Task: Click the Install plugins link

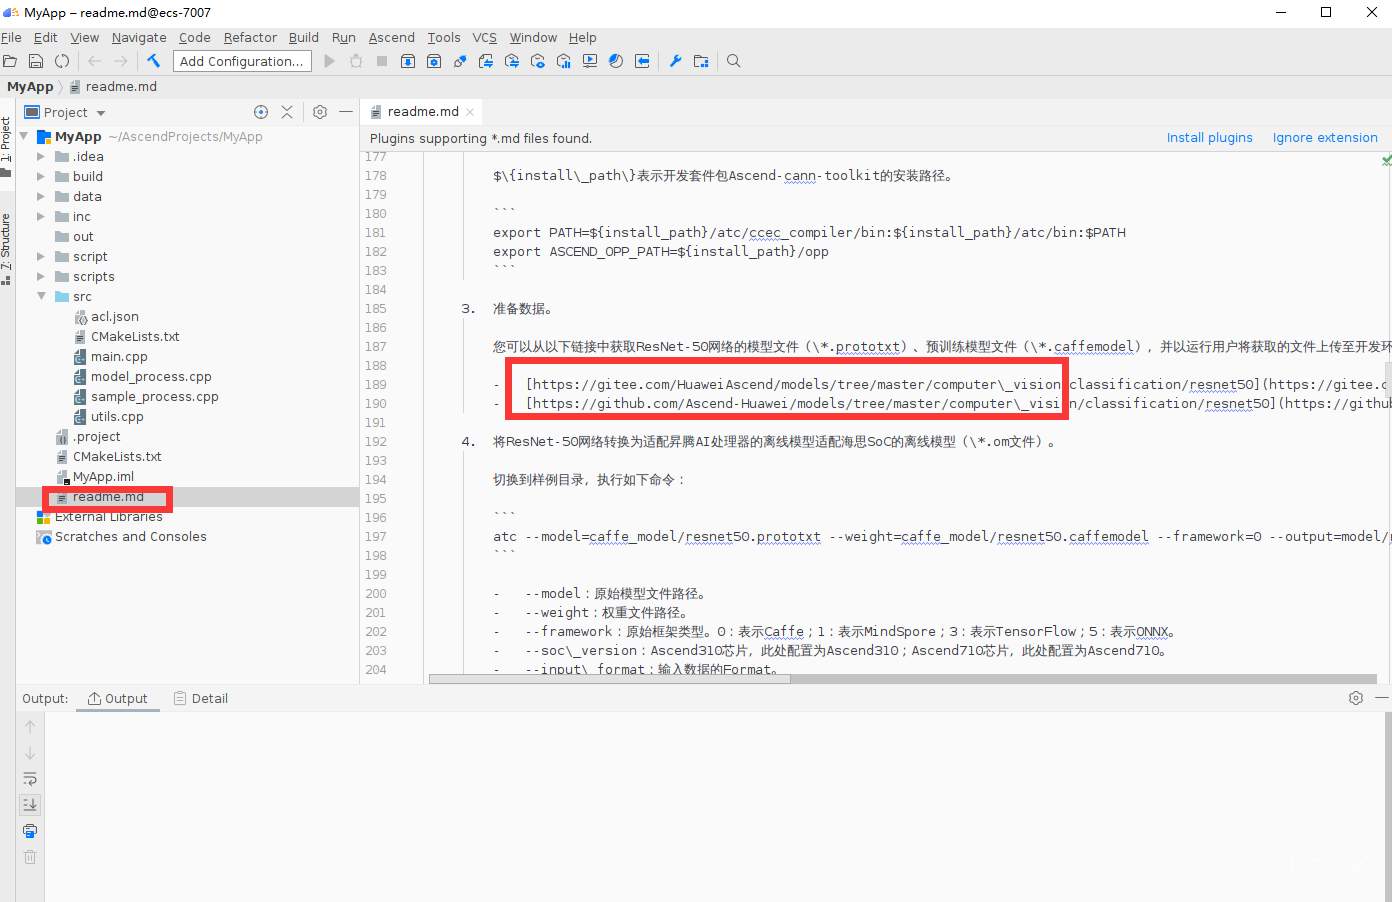Action: pyautogui.click(x=1209, y=138)
